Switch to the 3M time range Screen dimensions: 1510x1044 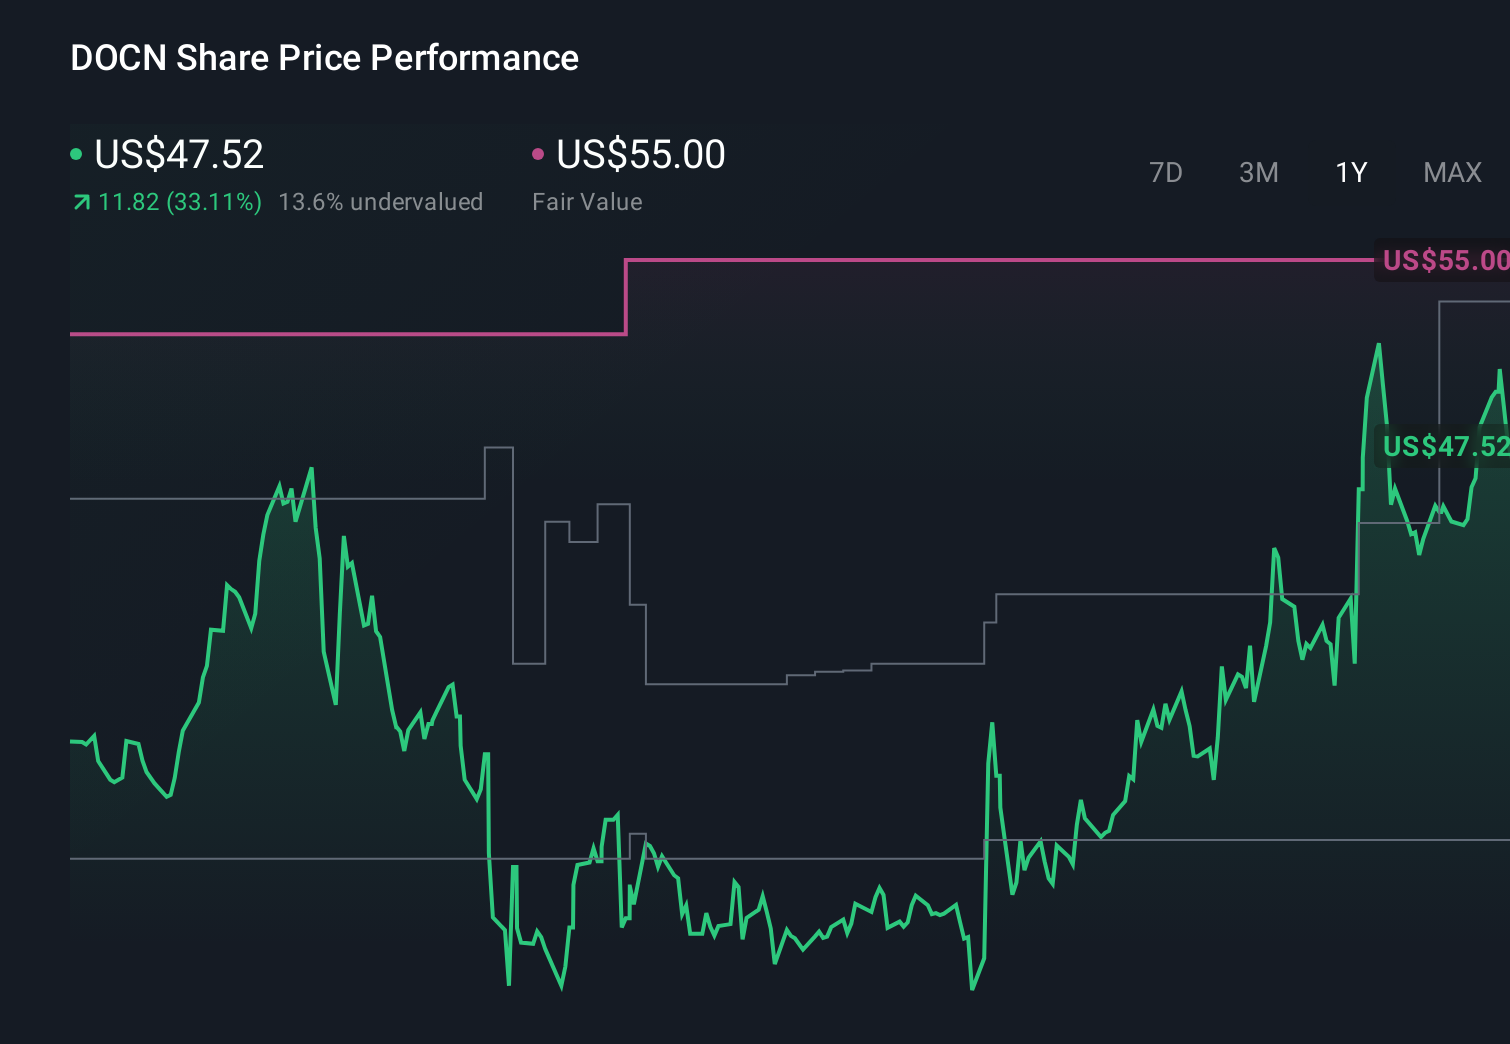coord(1258,172)
